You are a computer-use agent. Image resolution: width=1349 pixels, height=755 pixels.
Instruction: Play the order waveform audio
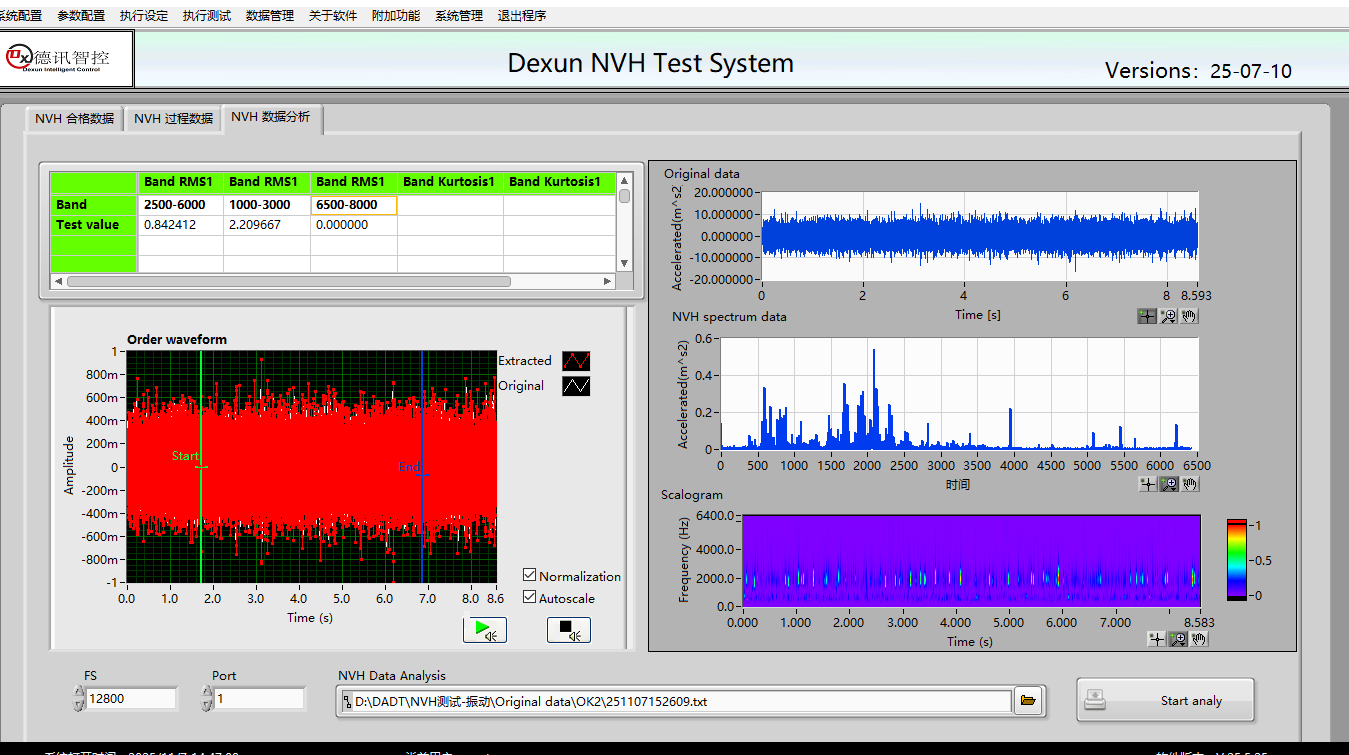coord(484,630)
